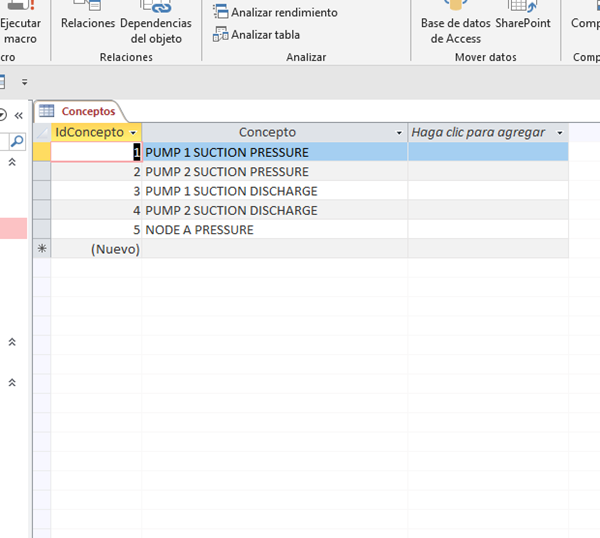The image size is (600, 538).
Task: Click IdConcepto cell with value 3
Action: 96,191
